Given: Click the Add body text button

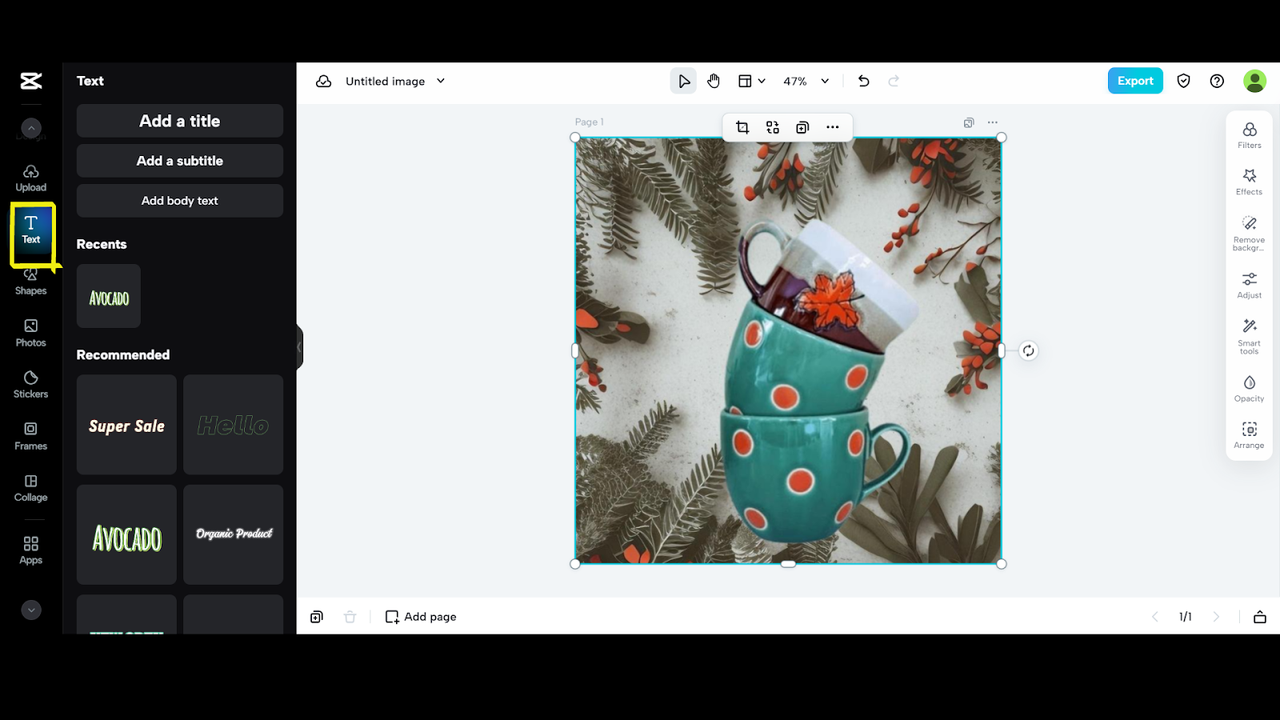Looking at the screenshot, I should (180, 201).
